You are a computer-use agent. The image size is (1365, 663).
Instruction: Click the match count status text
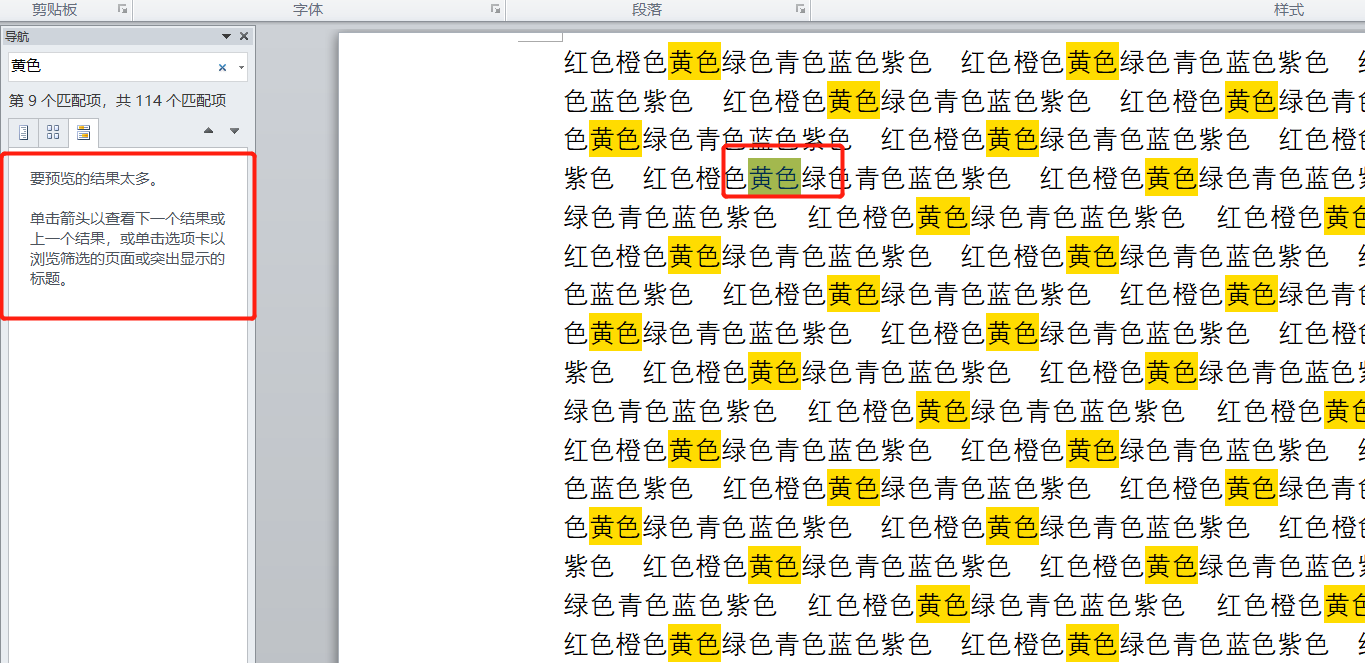(117, 101)
